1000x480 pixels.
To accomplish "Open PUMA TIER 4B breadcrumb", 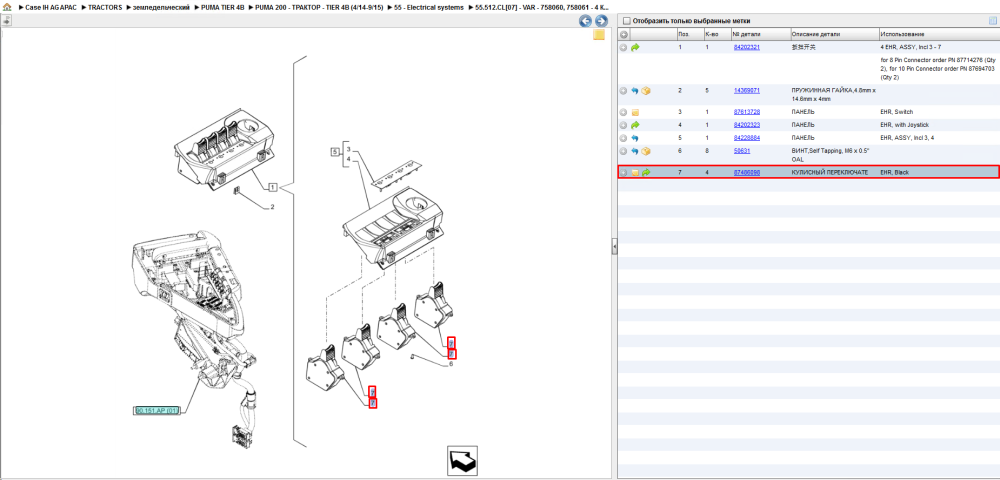I will coord(223,7).
